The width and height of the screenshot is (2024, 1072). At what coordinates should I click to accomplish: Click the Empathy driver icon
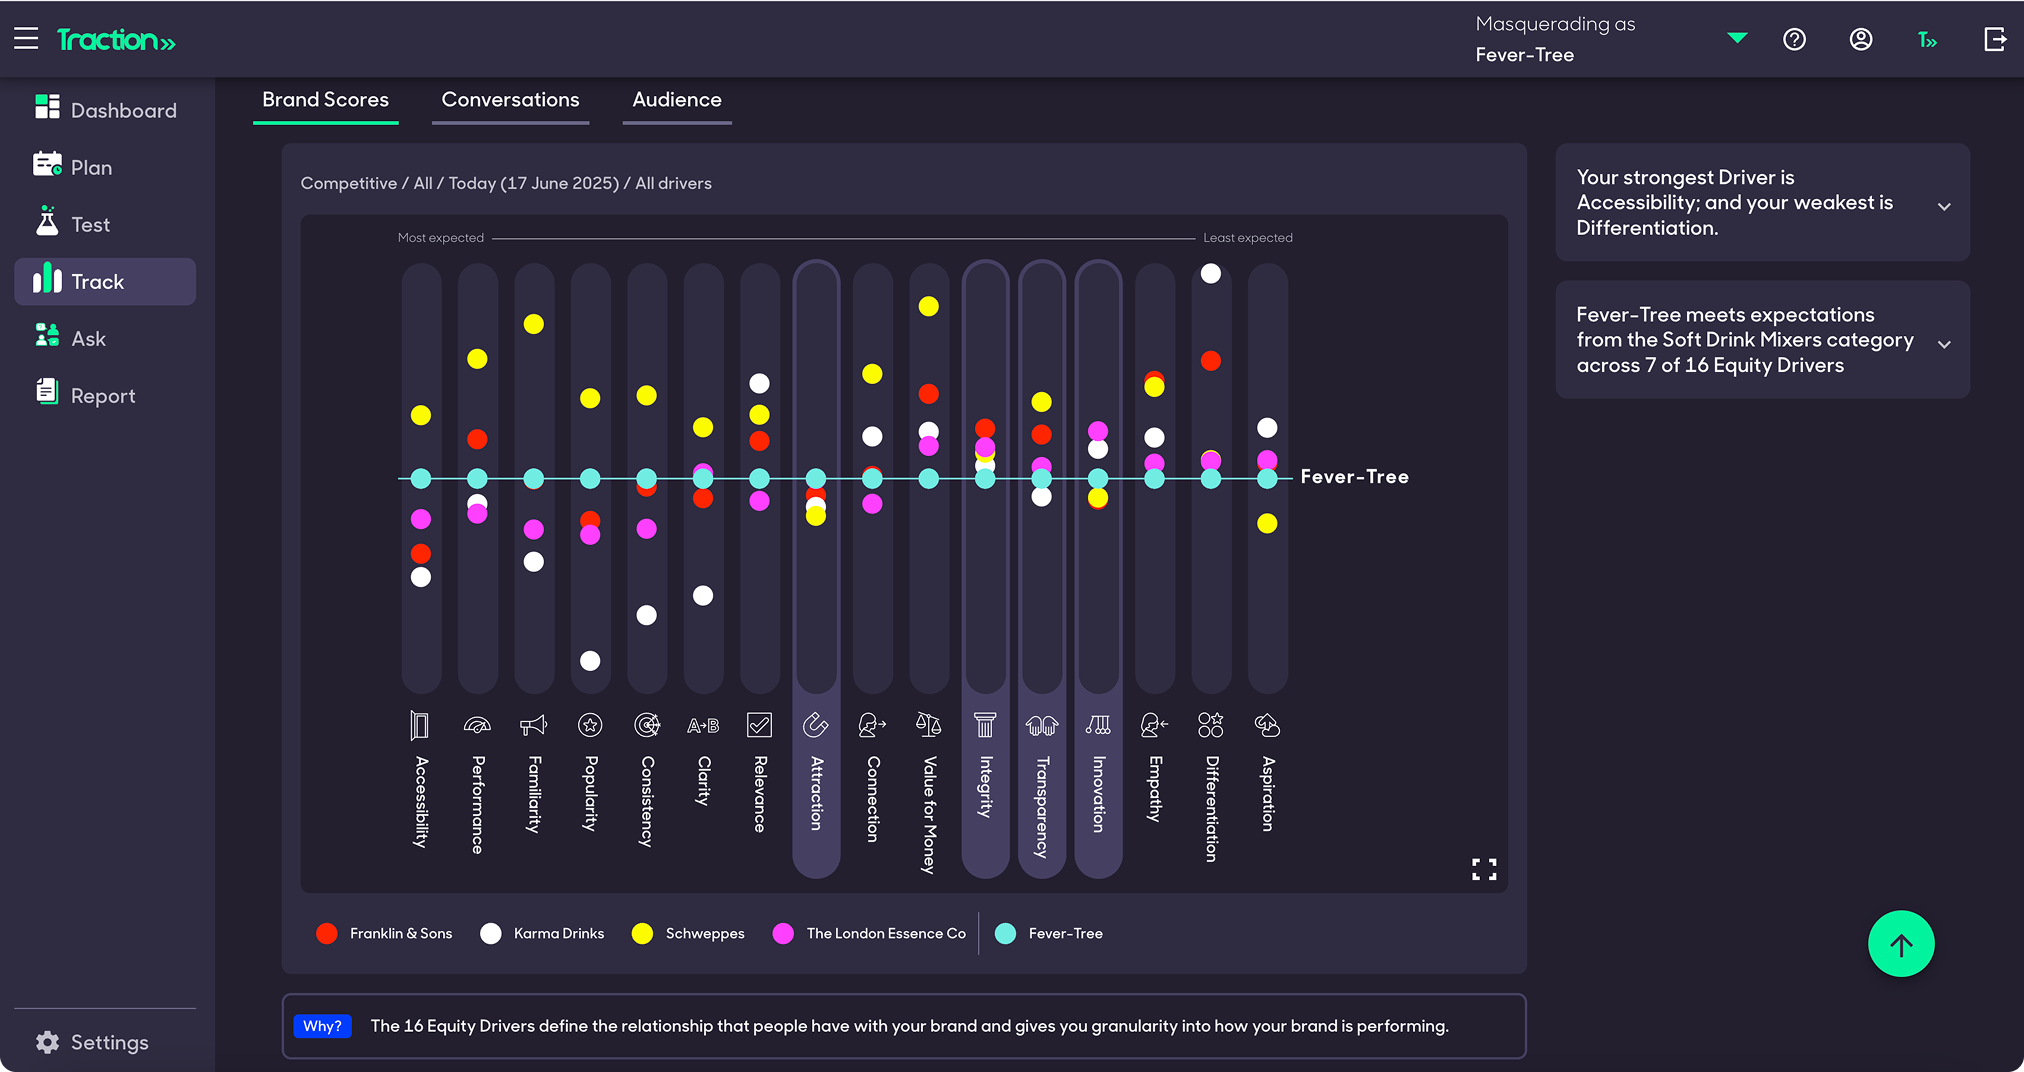click(x=1155, y=725)
